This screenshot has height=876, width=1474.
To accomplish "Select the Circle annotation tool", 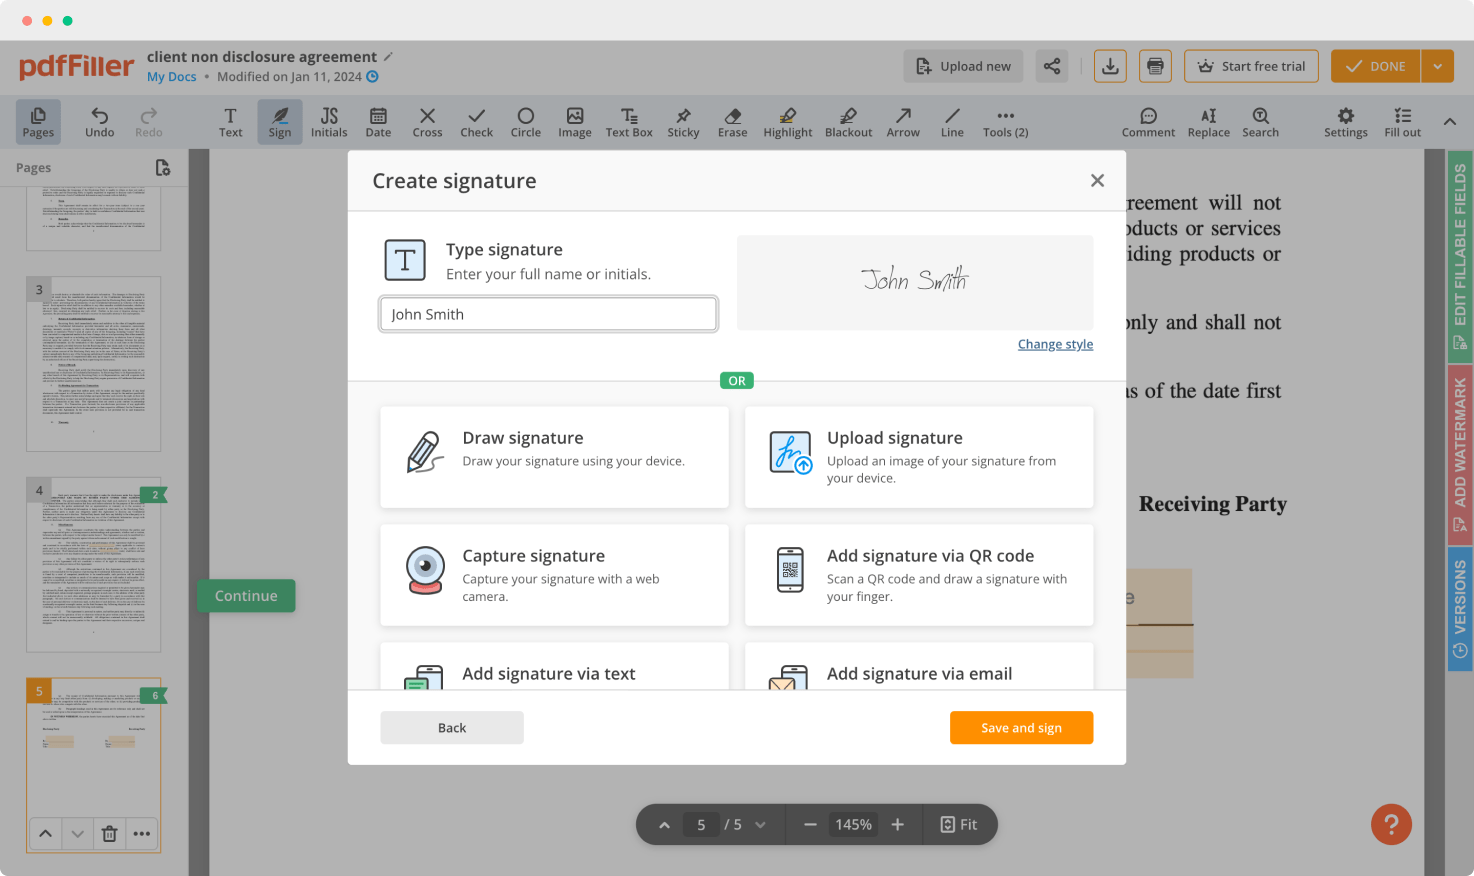I will point(525,122).
